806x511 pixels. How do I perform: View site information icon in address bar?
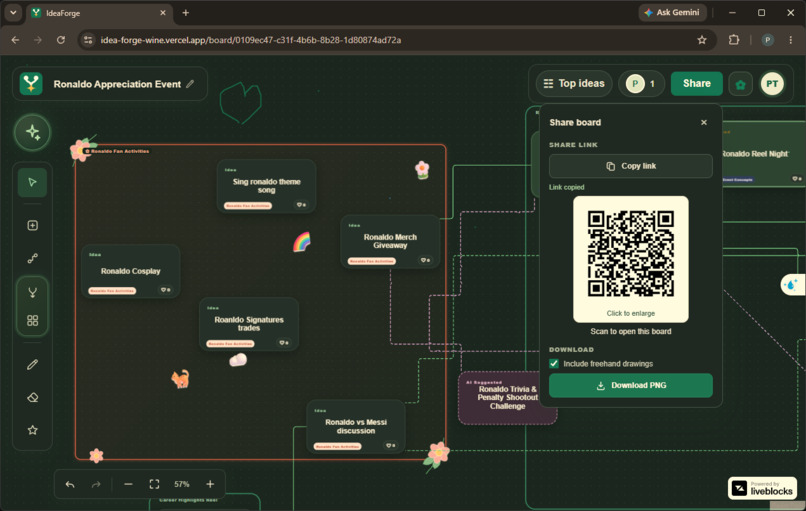point(88,40)
